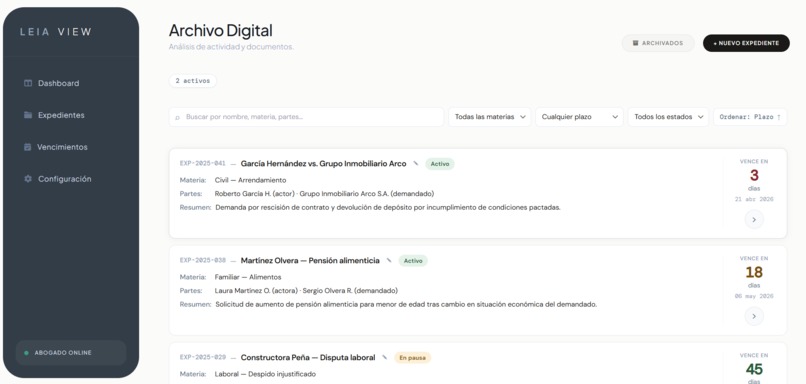806x384 pixels.
Task: Click subtitle Análisis de actividad y documentos
Action: pos(231,47)
